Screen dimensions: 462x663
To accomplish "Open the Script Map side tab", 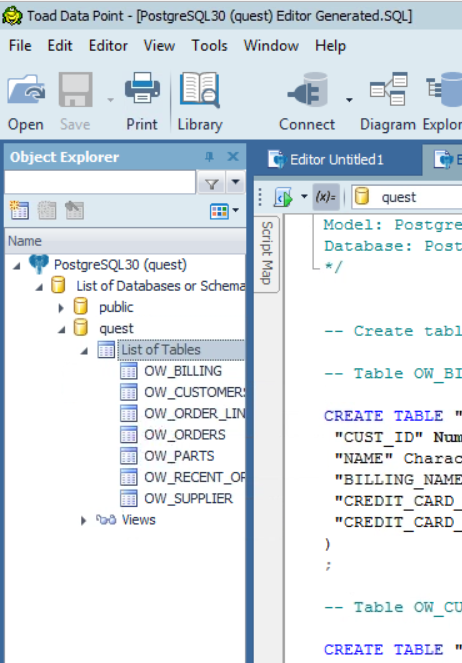I will (266, 253).
